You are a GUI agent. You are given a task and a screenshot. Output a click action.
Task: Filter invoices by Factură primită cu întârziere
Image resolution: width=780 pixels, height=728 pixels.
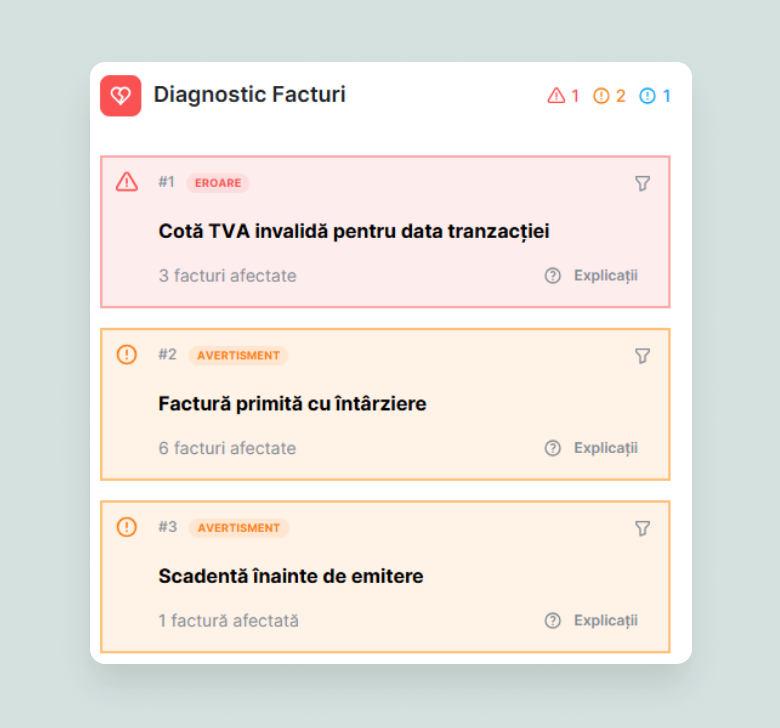(642, 355)
